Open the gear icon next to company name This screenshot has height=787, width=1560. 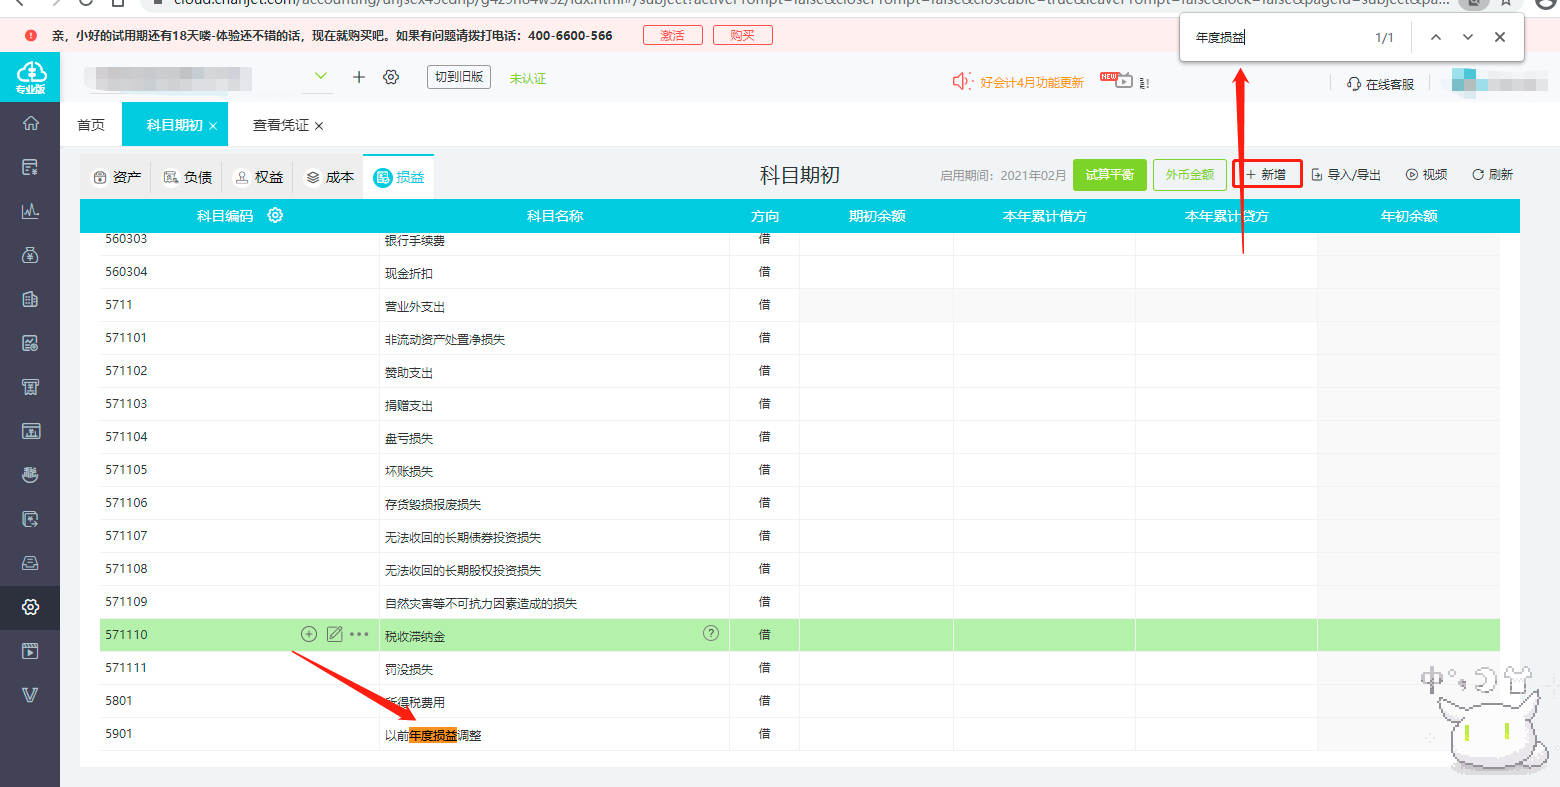pyautogui.click(x=391, y=77)
